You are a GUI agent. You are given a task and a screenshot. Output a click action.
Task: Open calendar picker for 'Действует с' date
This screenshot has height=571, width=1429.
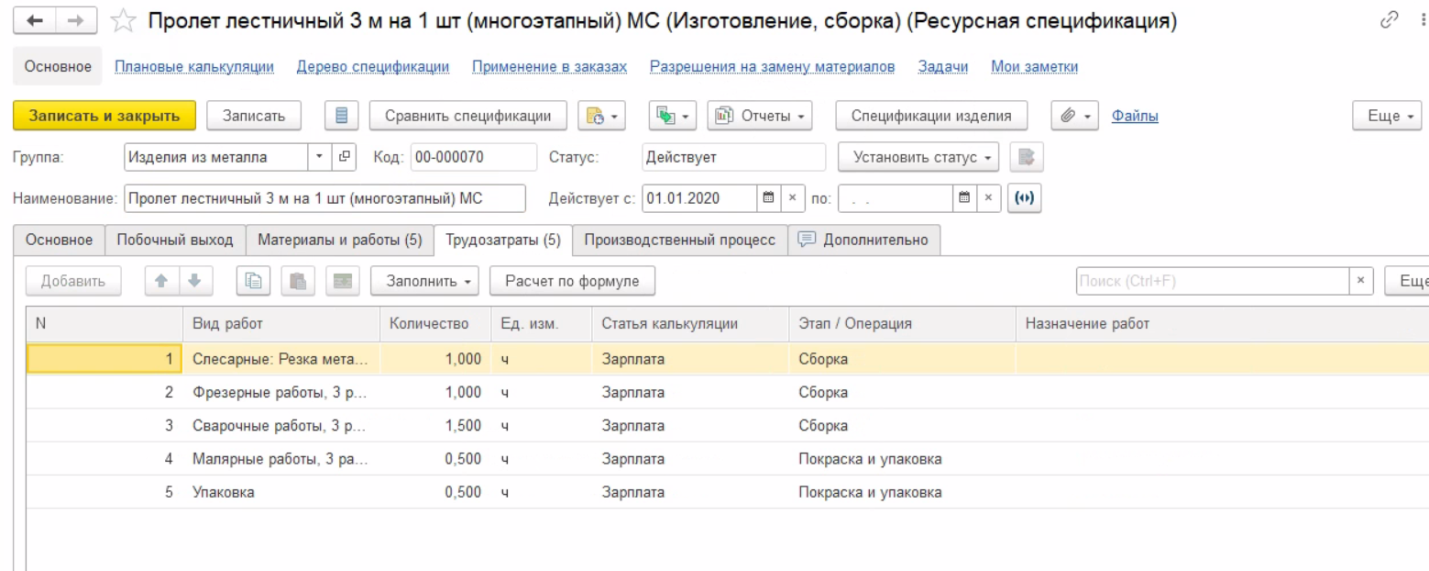[768, 198]
